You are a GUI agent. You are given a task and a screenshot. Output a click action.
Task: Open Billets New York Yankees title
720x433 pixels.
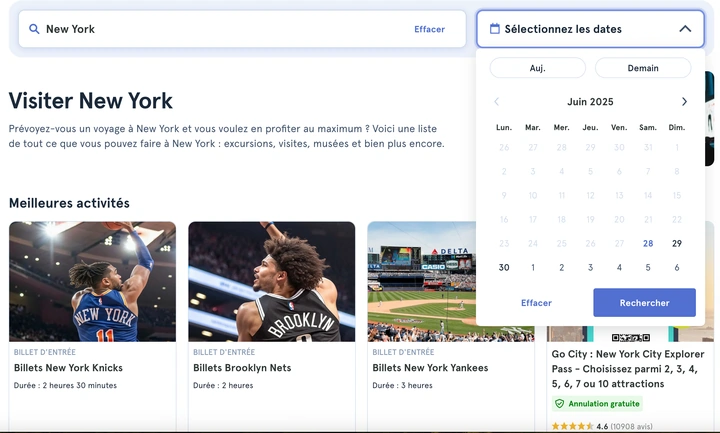(x=430, y=368)
